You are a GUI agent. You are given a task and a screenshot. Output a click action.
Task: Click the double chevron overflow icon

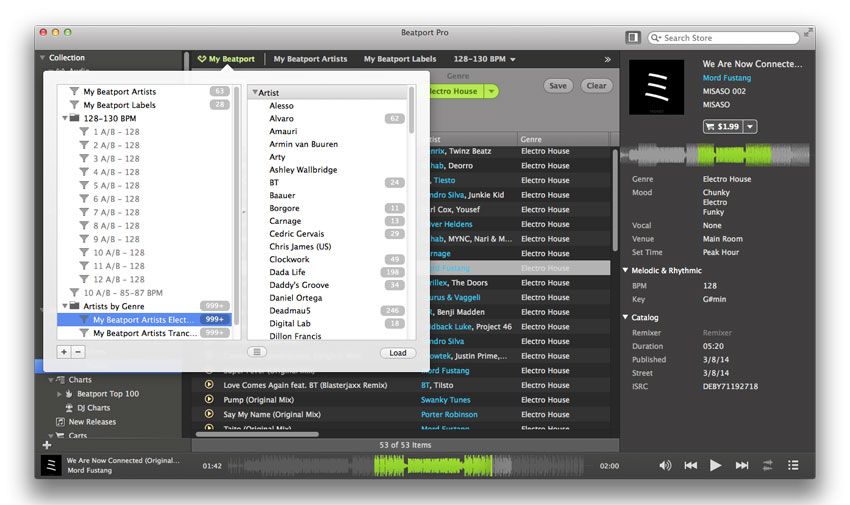click(607, 59)
